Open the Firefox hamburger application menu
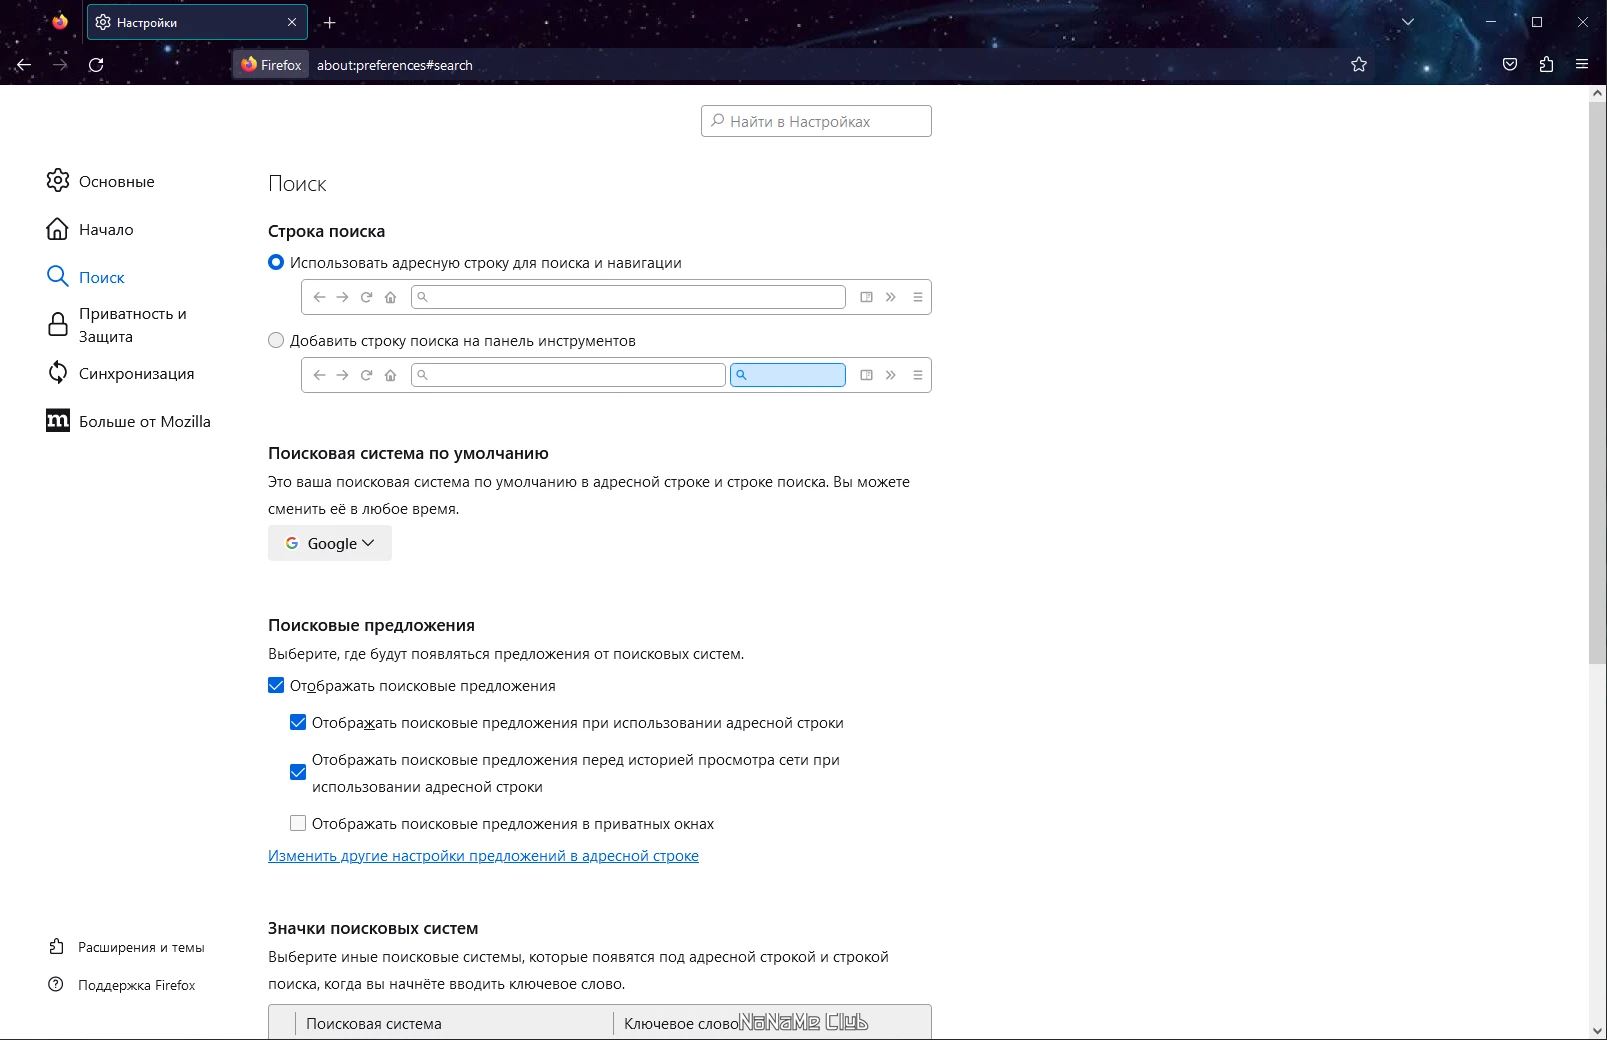Image resolution: width=1607 pixels, height=1040 pixels. pos(1582,65)
